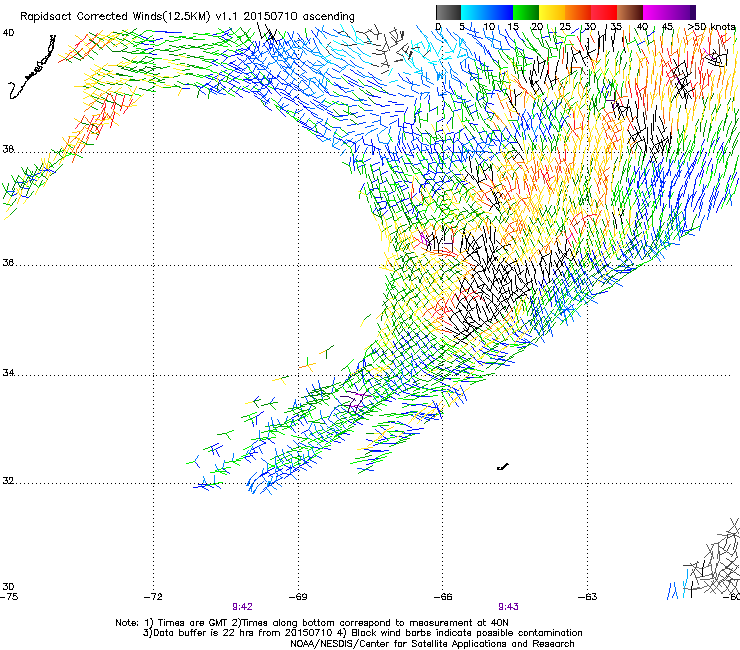
Task: Click the '32' latitude axis label
Action: pos(8,481)
